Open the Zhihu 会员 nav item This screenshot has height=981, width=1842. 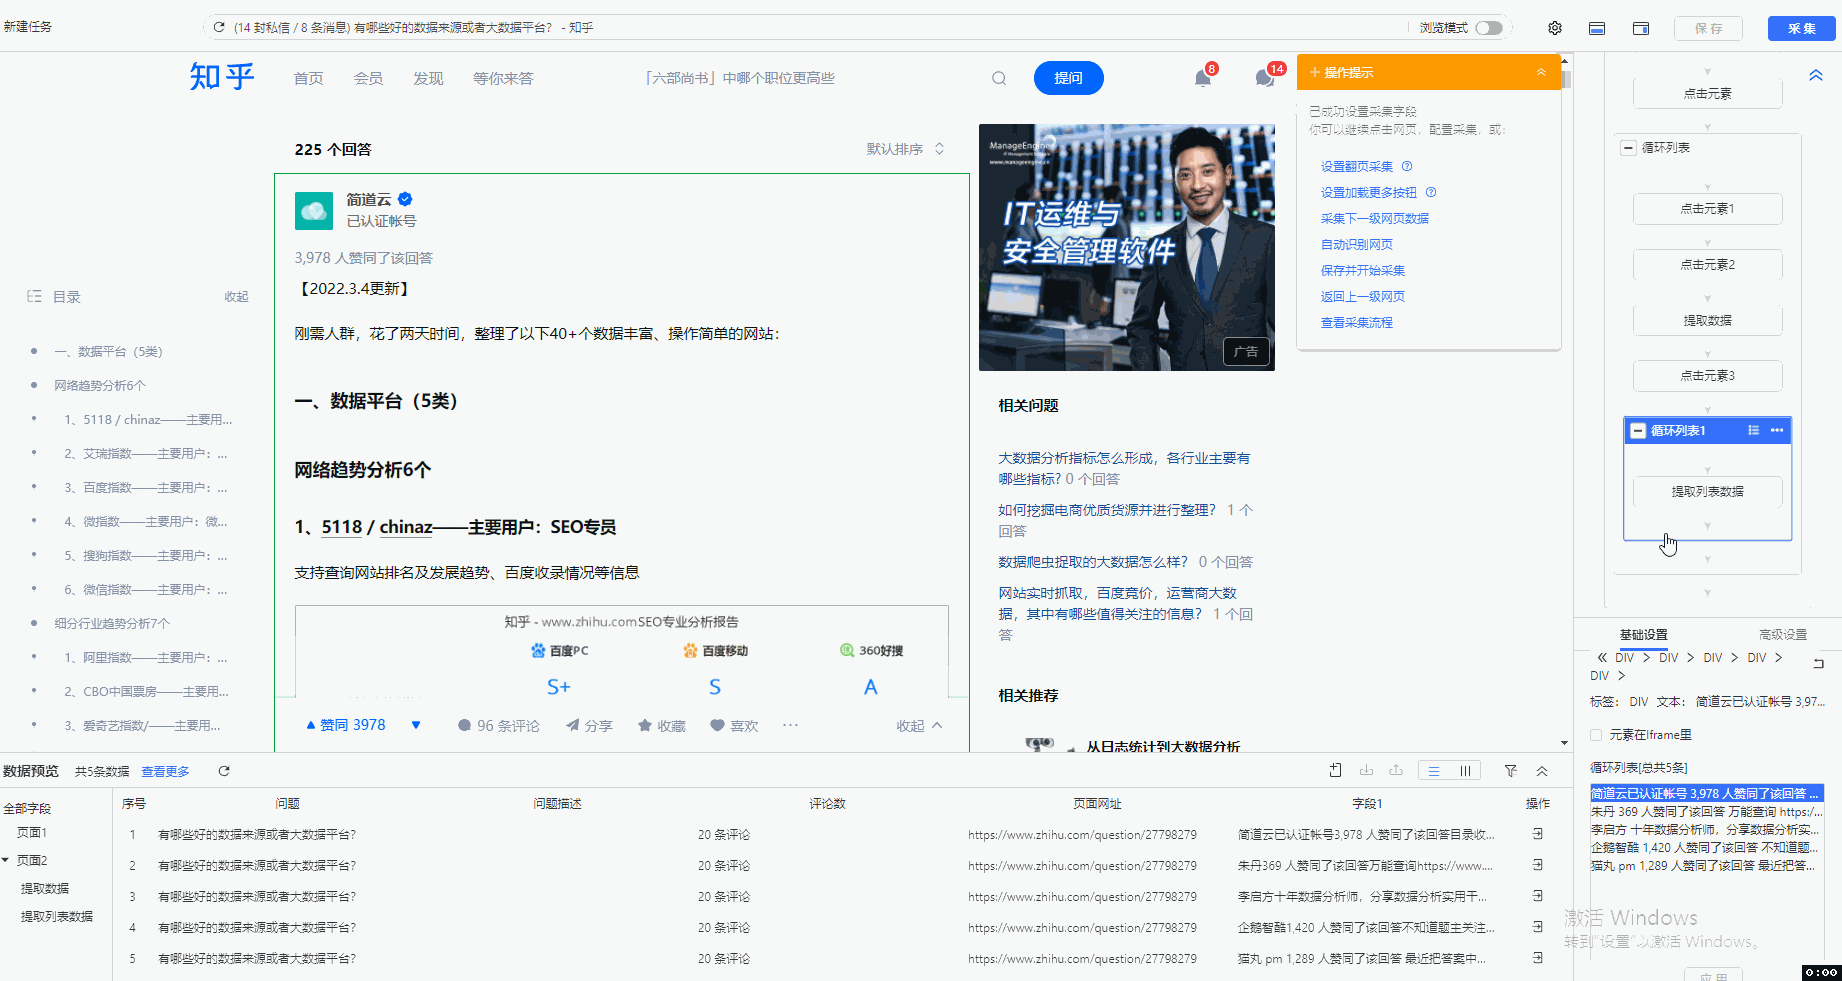click(x=368, y=78)
